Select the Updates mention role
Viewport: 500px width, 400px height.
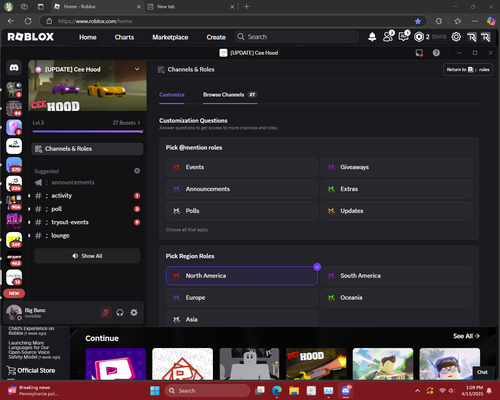[x=396, y=211]
